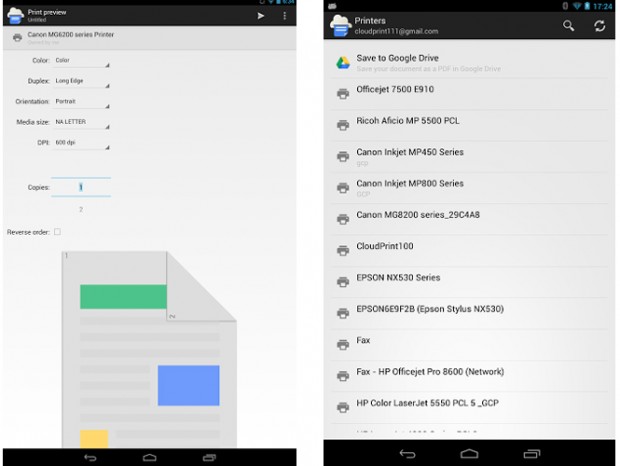The image size is (620, 466).
Task: Tap Recent apps button in Printers navigation bar
Action: 532,454
